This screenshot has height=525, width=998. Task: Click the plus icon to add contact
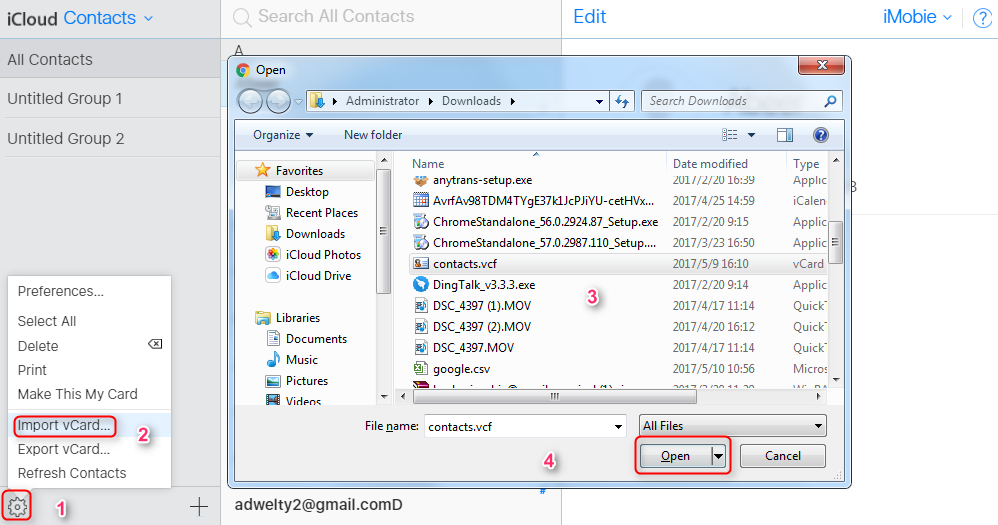tap(199, 507)
